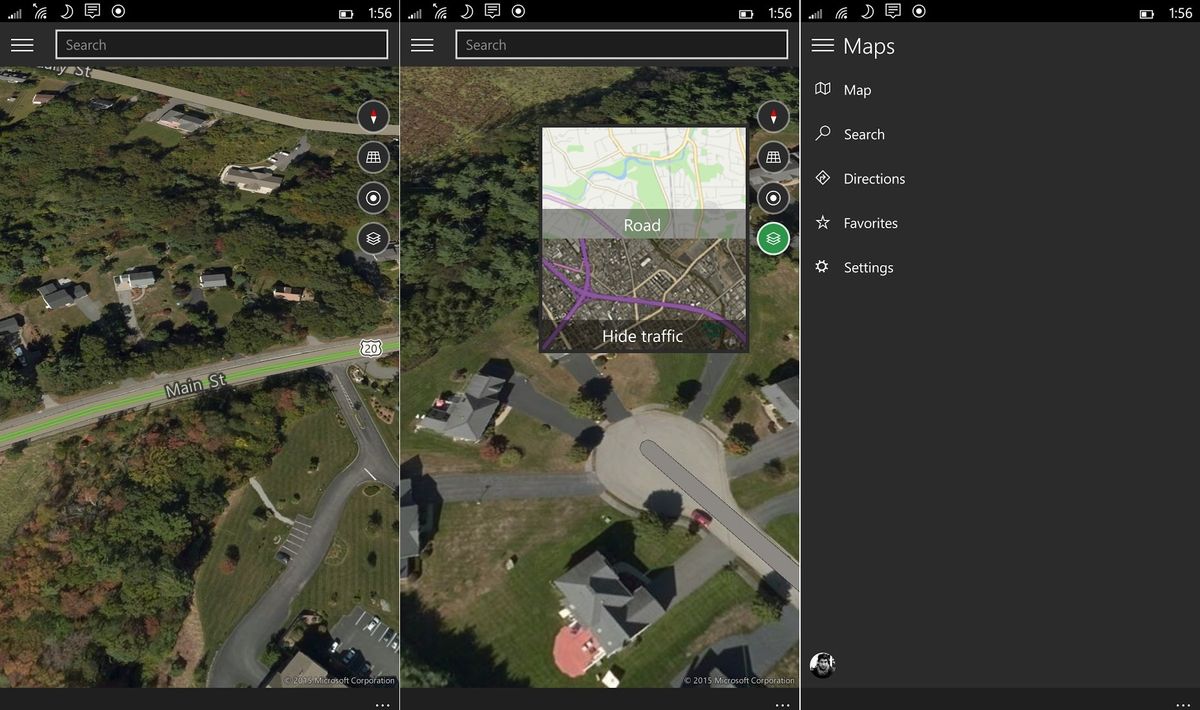
Task: Click the compass tilt icon
Action: (x=372, y=116)
